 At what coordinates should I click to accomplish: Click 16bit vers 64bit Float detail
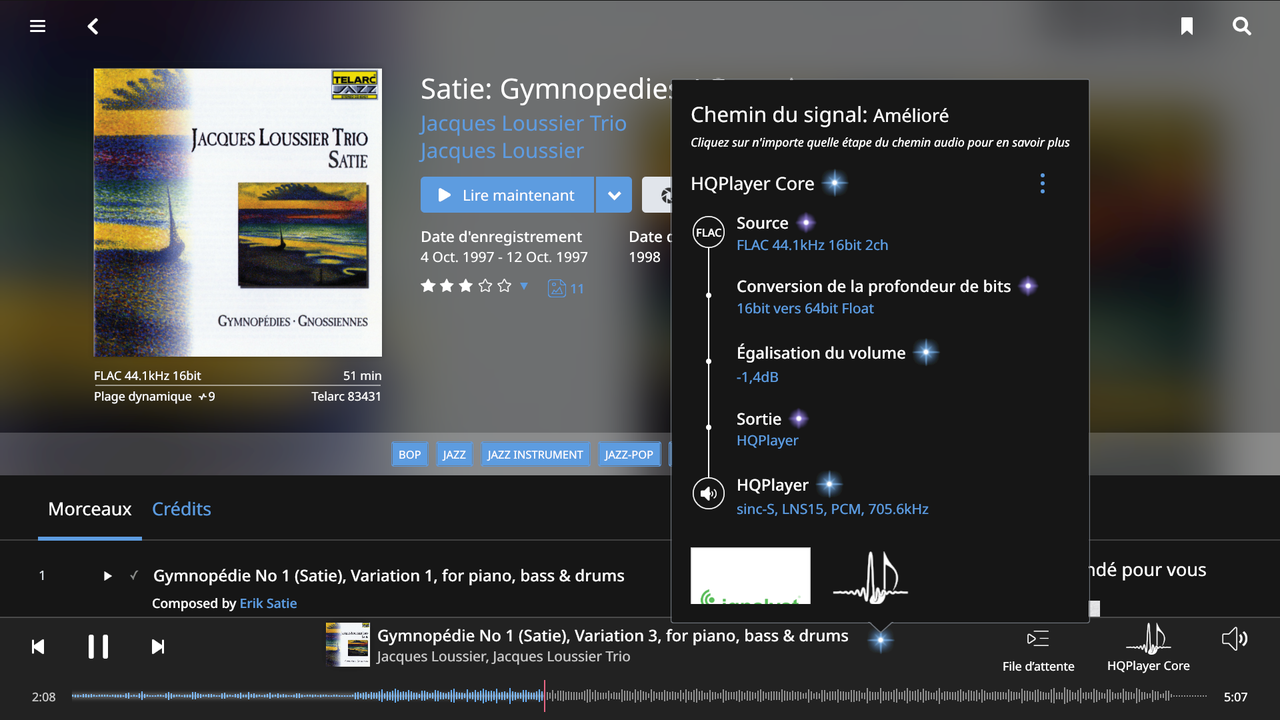click(805, 308)
